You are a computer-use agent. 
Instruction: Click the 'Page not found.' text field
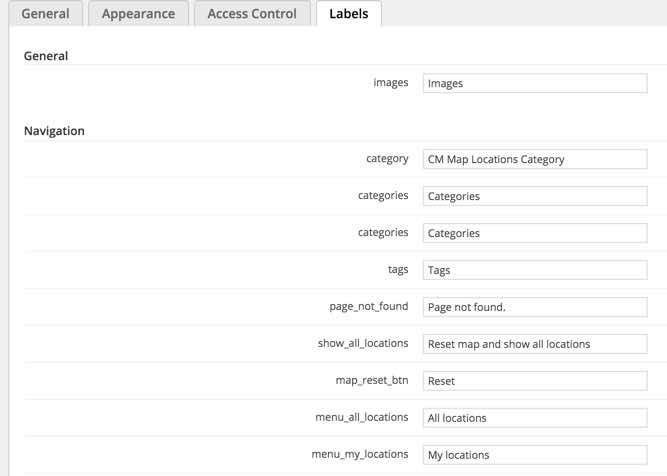click(x=534, y=307)
